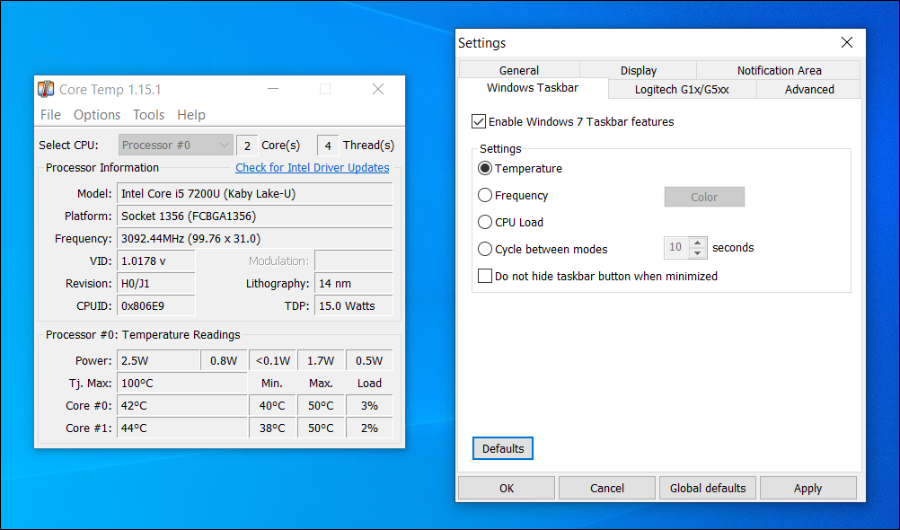This screenshot has height=530, width=900.
Task: Click the VID value 1.0178 v
Action: pyautogui.click(x=156, y=261)
